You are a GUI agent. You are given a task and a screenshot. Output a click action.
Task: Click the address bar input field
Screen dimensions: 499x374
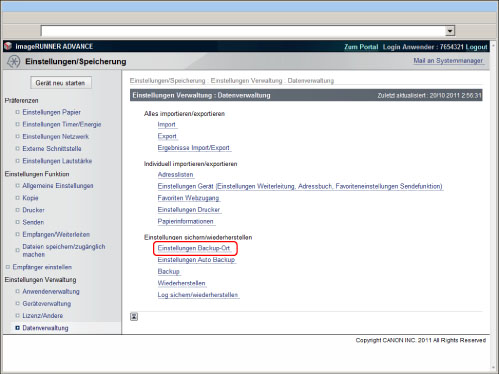tap(243, 31)
